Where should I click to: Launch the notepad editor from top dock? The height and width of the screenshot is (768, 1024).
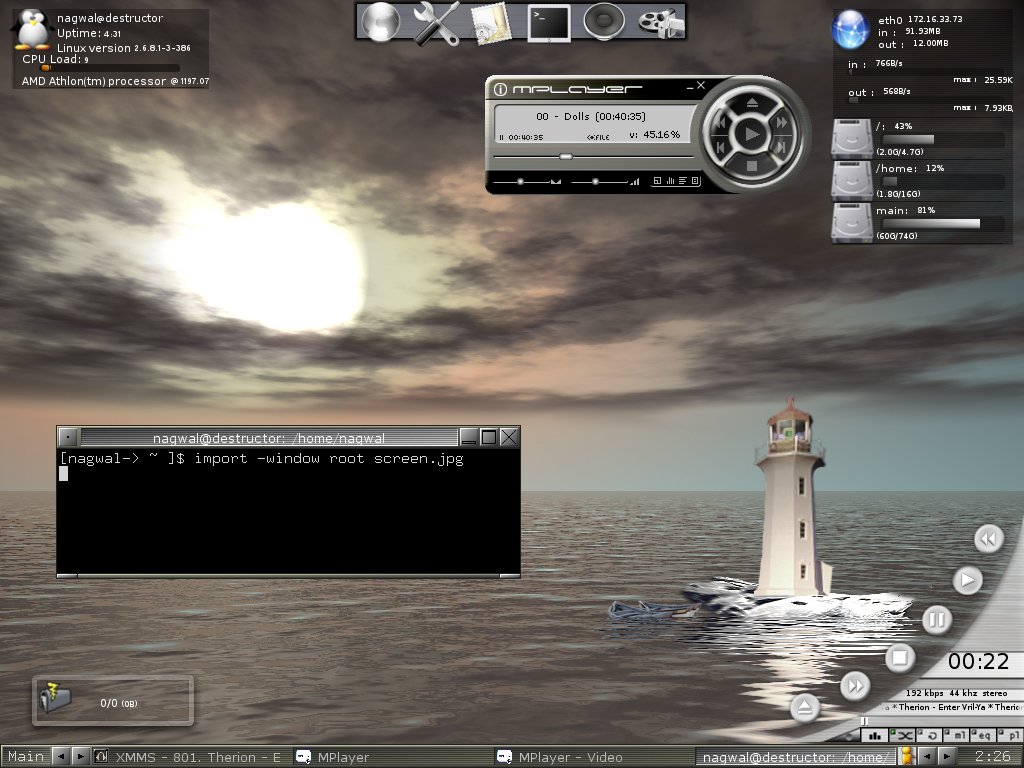coord(491,24)
